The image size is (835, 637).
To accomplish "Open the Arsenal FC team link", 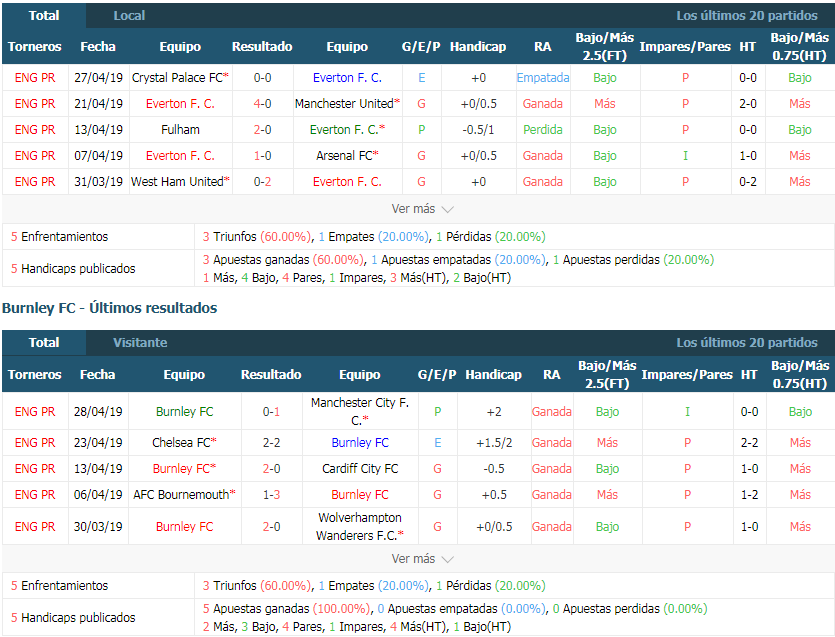I will [344, 156].
